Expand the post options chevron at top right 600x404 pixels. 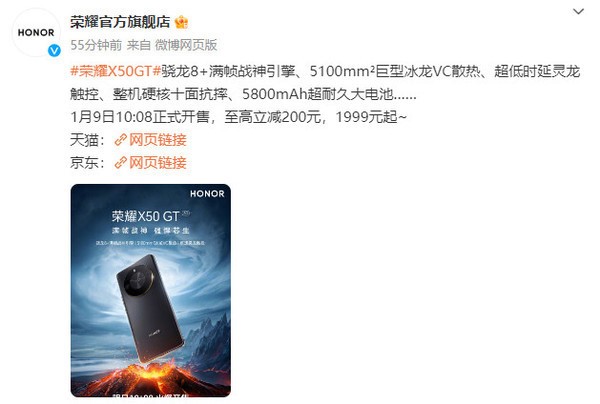[578, 11]
